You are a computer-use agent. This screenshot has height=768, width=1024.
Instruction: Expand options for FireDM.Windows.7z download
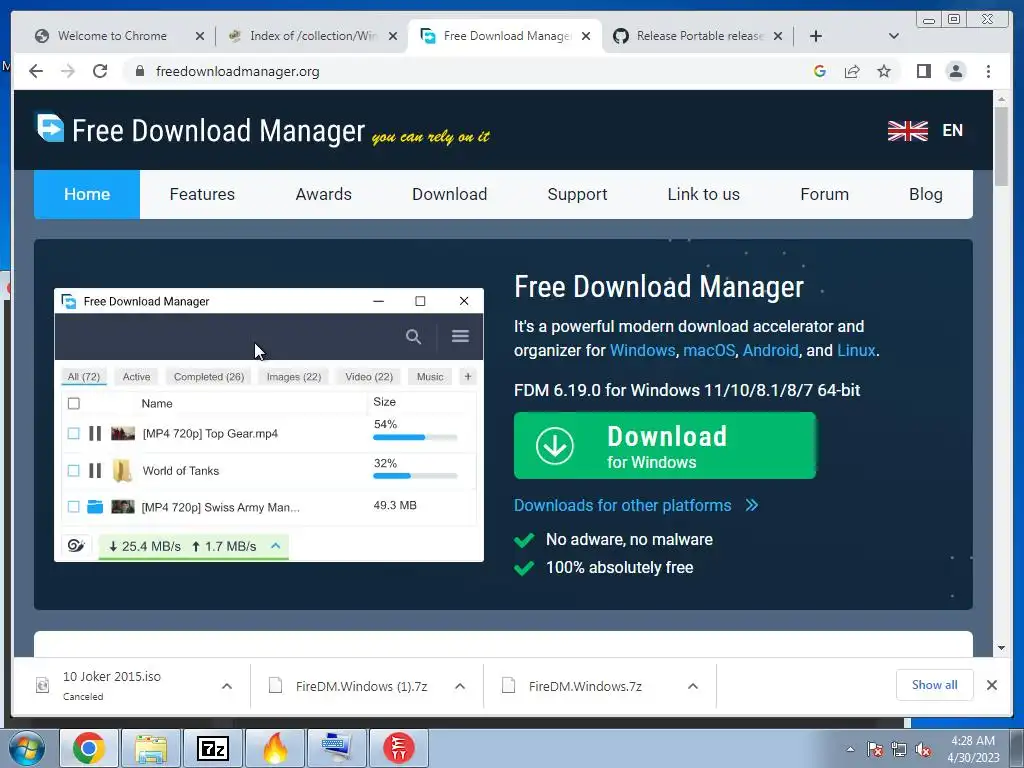tap(693, 686)
